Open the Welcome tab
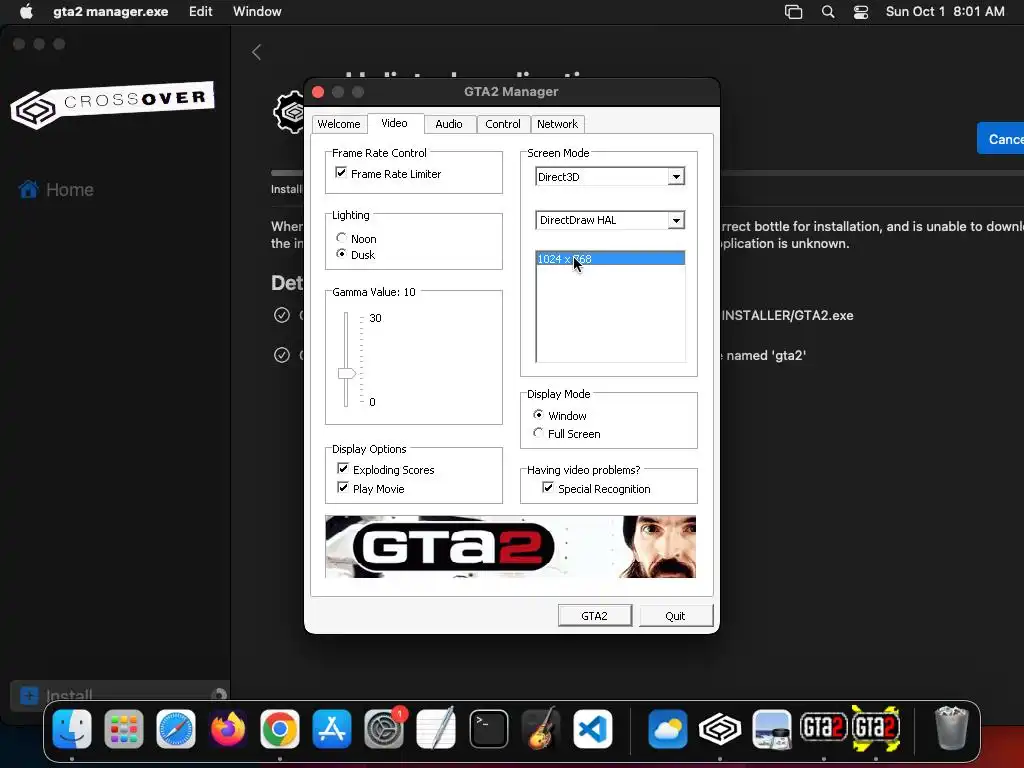Screen dimensions: 1024x768 (x=338, y=124)
